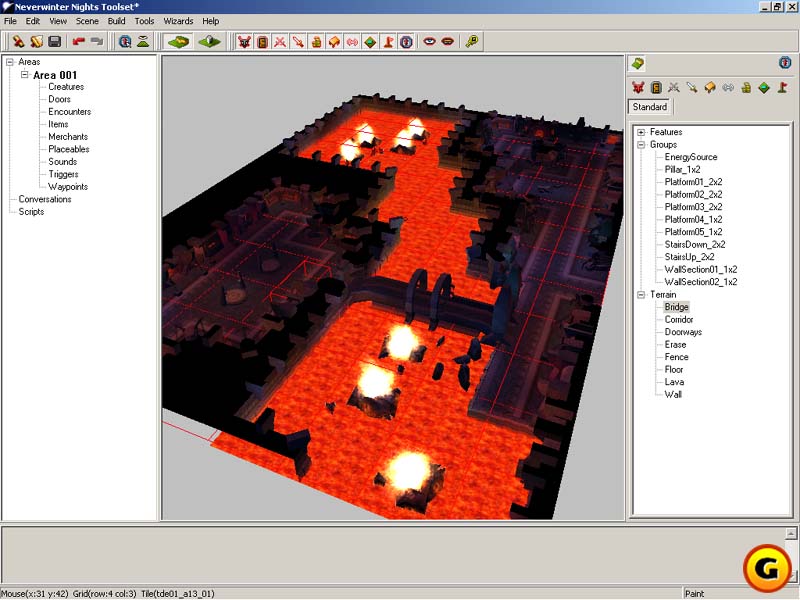Open the Wizards menu
Screen dimensions: 800x600
coord(178,21)
